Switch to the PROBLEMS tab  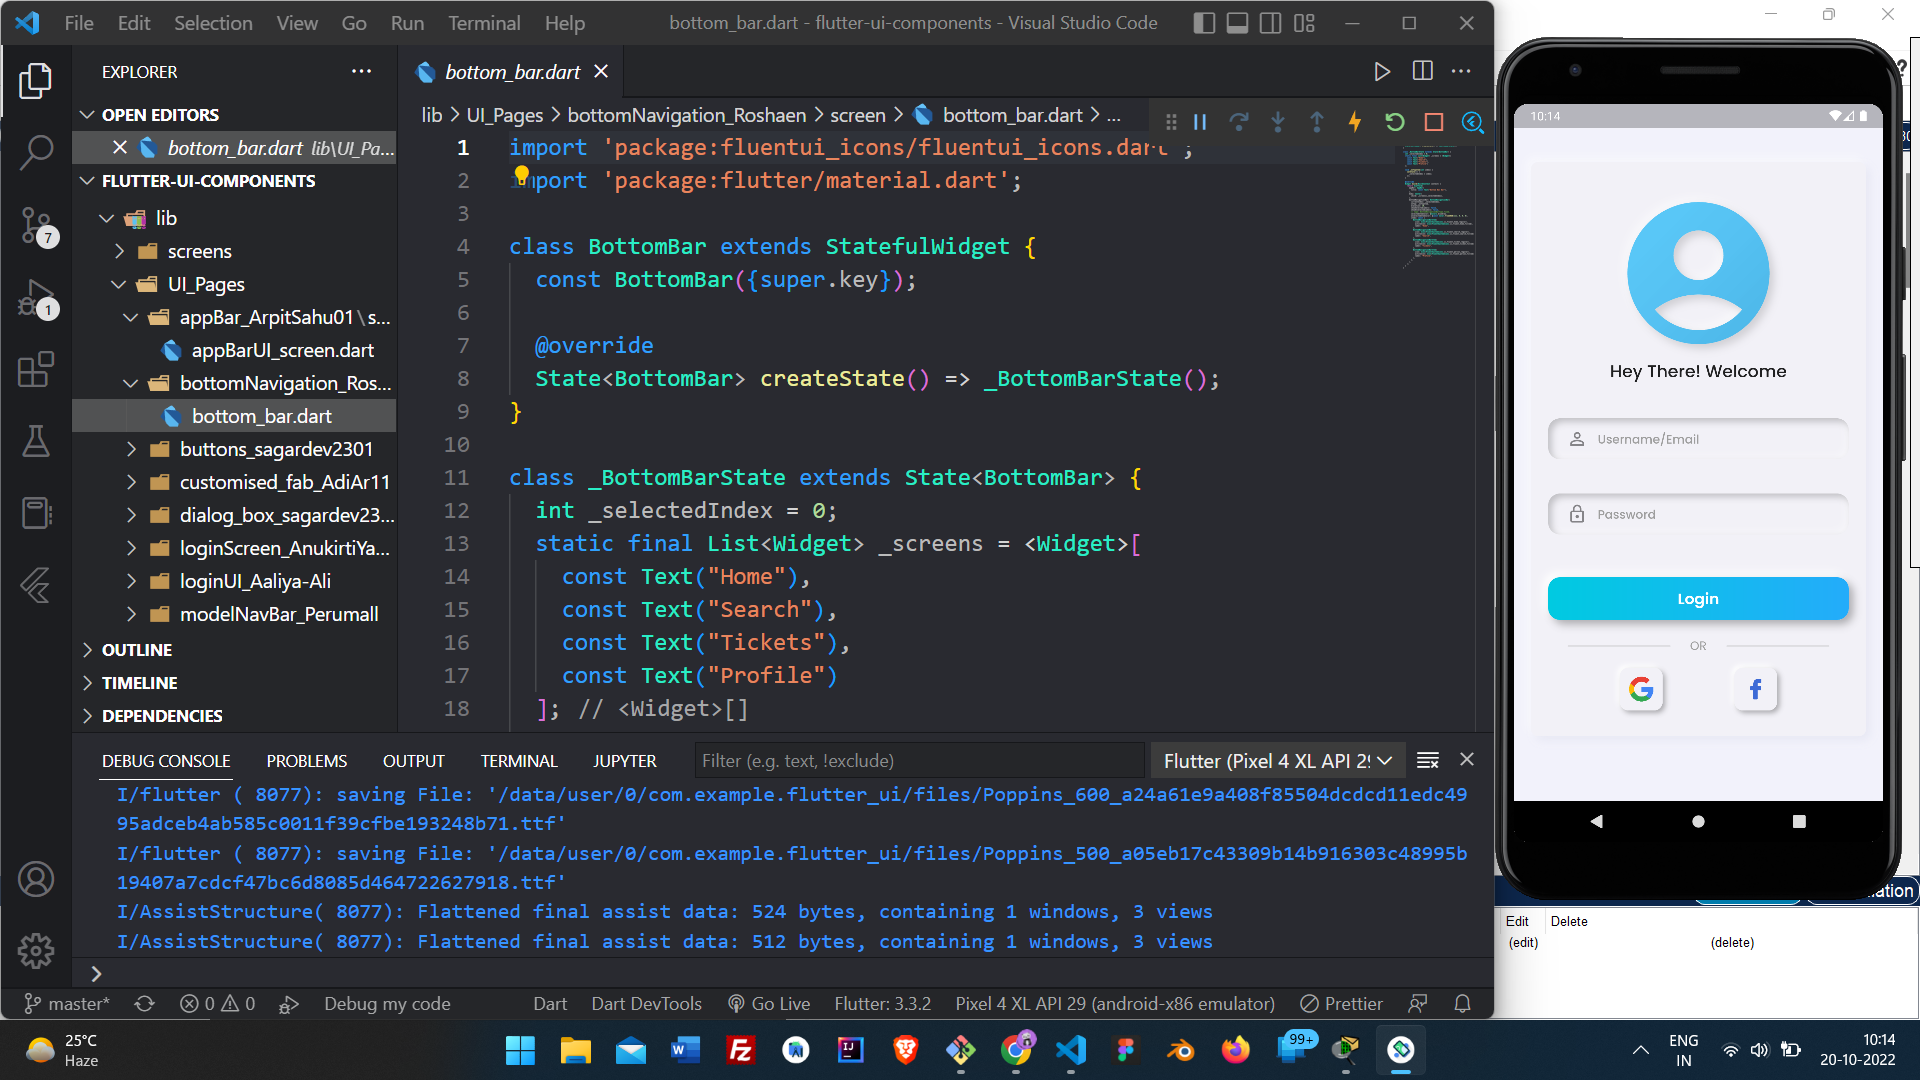coord(307,761)
